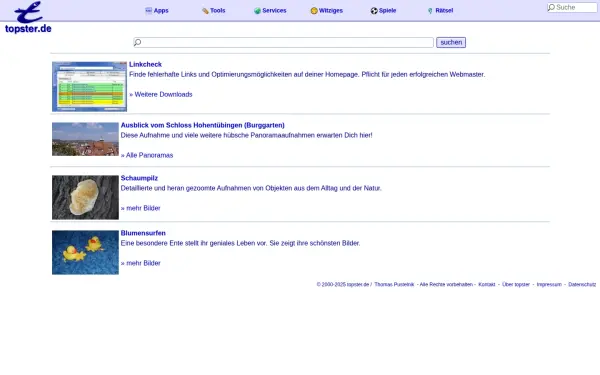Click the Rätsel lightbulb icon
The height and width of the screenshot is (375, 600).
pyautogui.click(x=430, y=11)
